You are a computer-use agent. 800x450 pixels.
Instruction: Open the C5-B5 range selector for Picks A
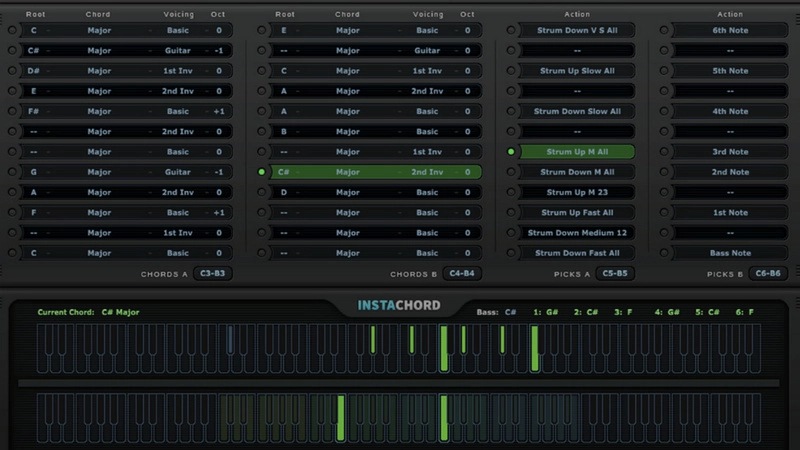point(615,273)
